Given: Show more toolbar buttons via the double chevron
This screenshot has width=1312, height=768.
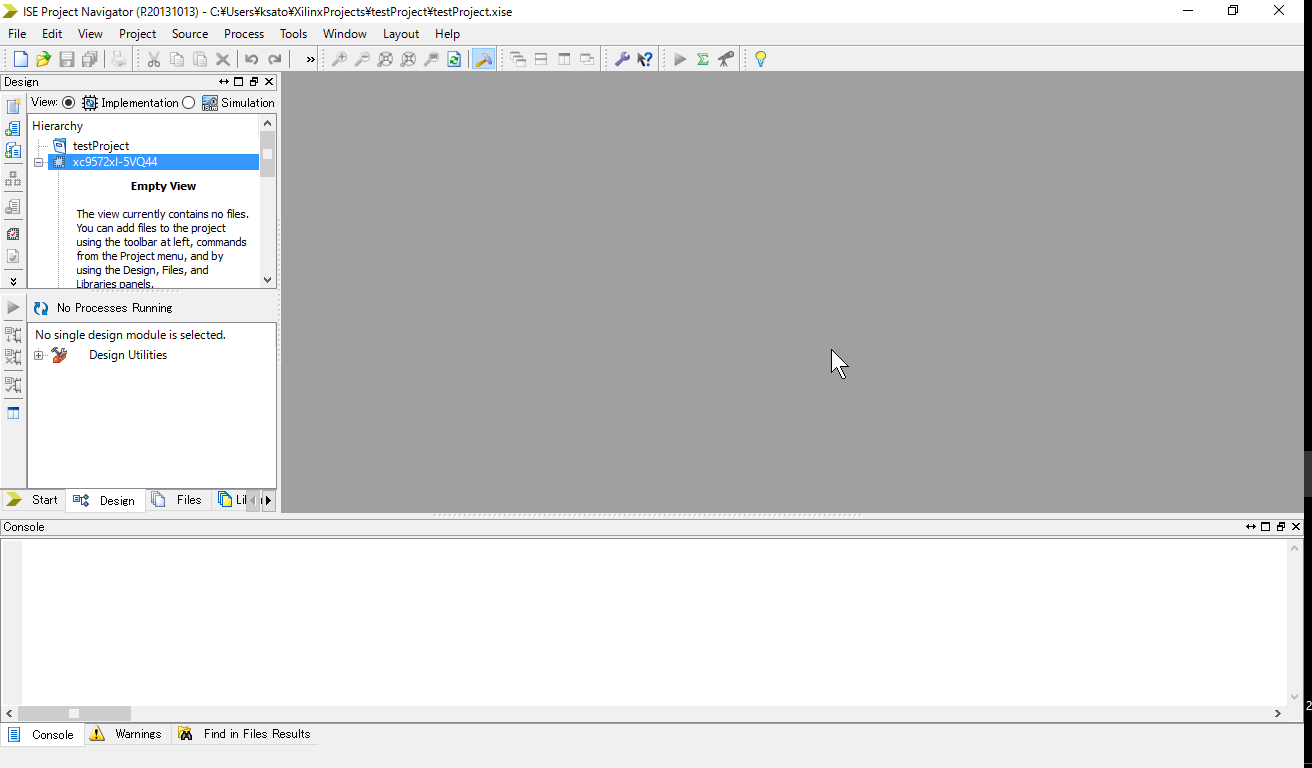Looking at the screenshot, I should tap(310, 60).
